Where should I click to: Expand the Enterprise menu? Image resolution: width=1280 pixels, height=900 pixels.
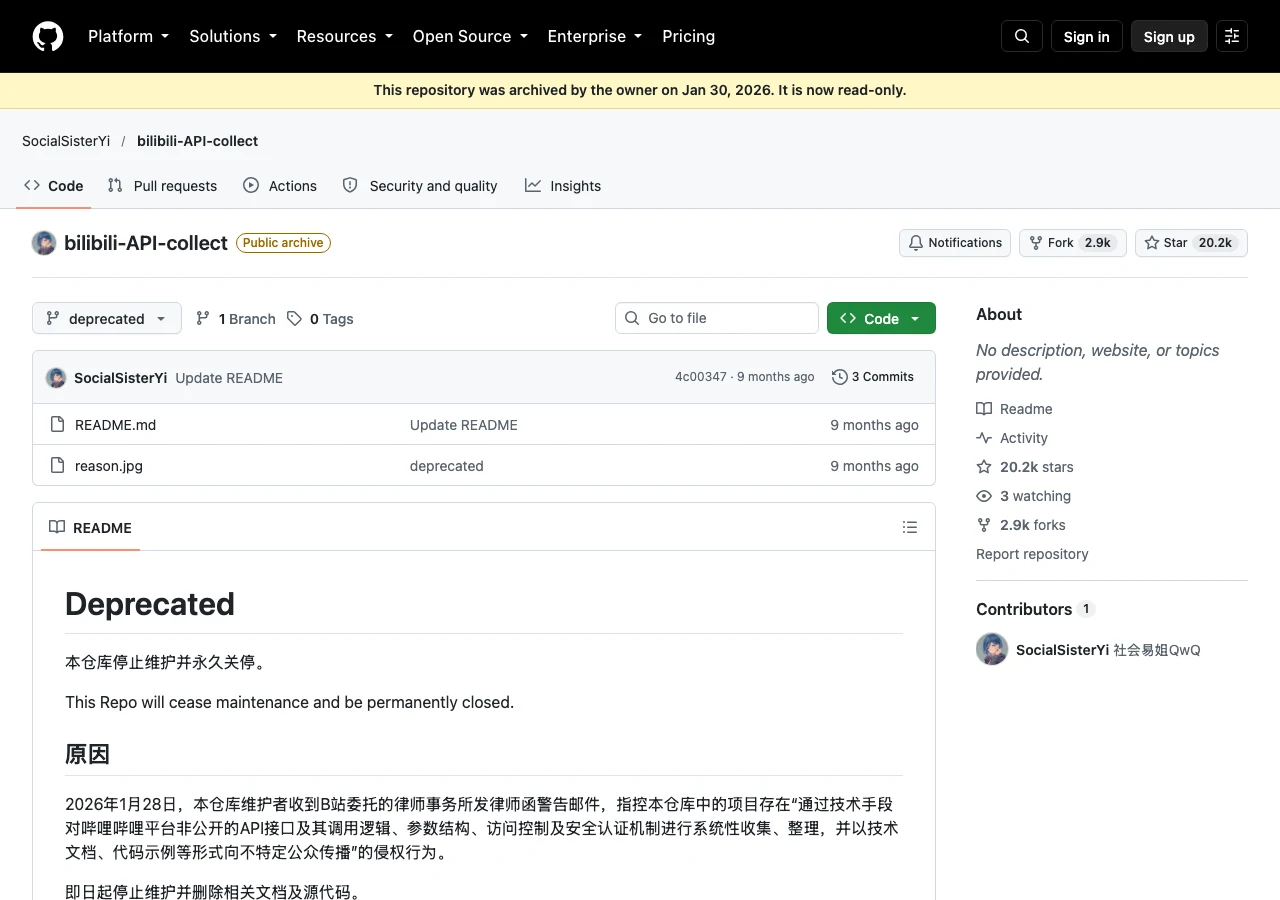[x=595, y=36]
